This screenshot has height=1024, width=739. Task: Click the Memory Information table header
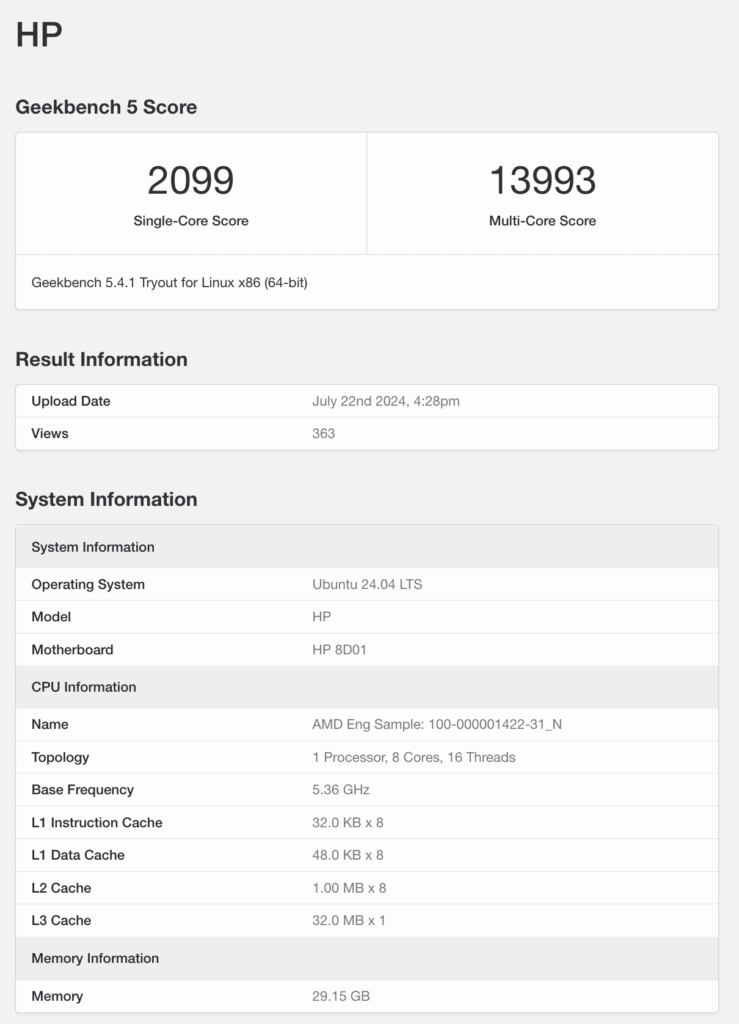[95, 958]
